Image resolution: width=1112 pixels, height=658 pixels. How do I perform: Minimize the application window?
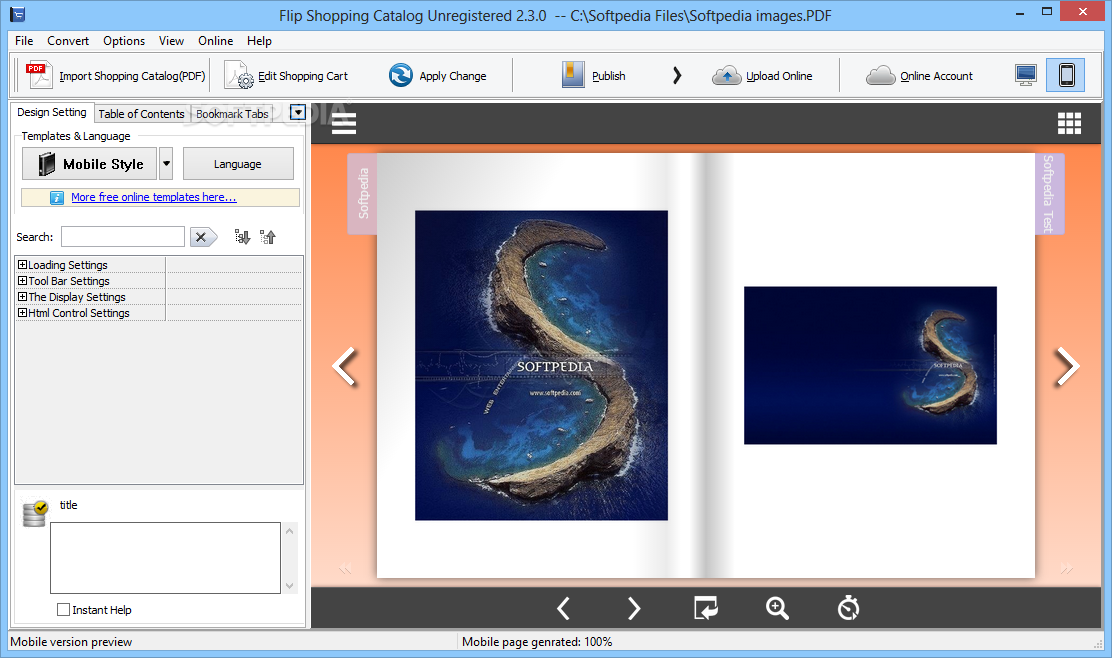click(x=1020, y=11)
